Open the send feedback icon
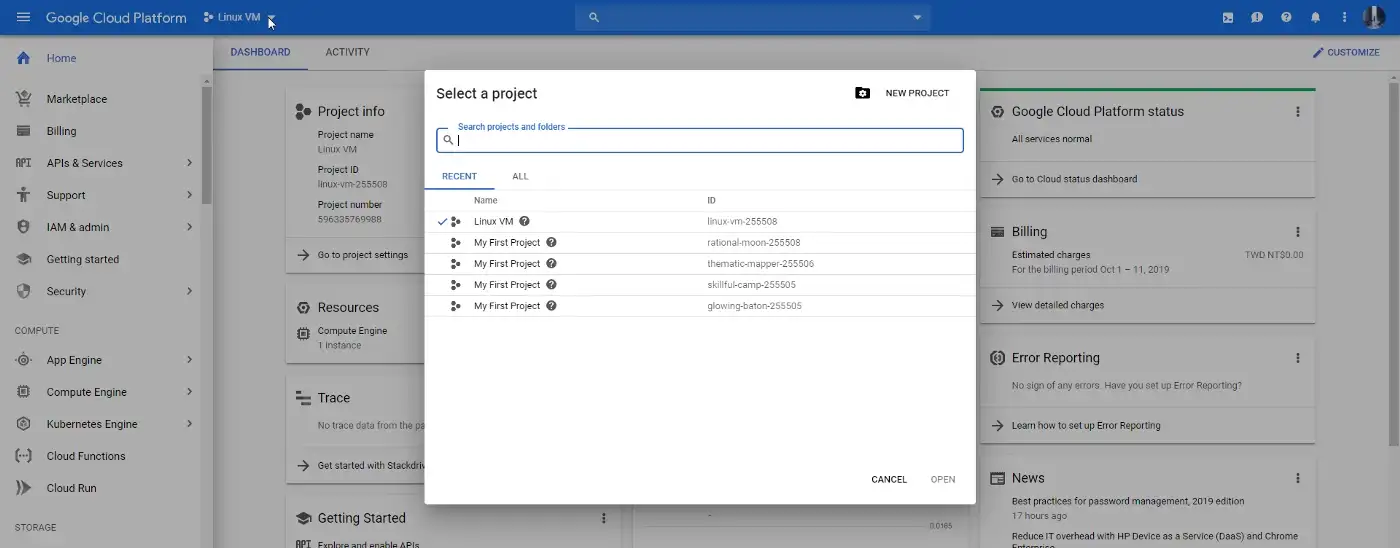Image resolution: width=1400 pixels, height=548 pixels. point(1257,18)
